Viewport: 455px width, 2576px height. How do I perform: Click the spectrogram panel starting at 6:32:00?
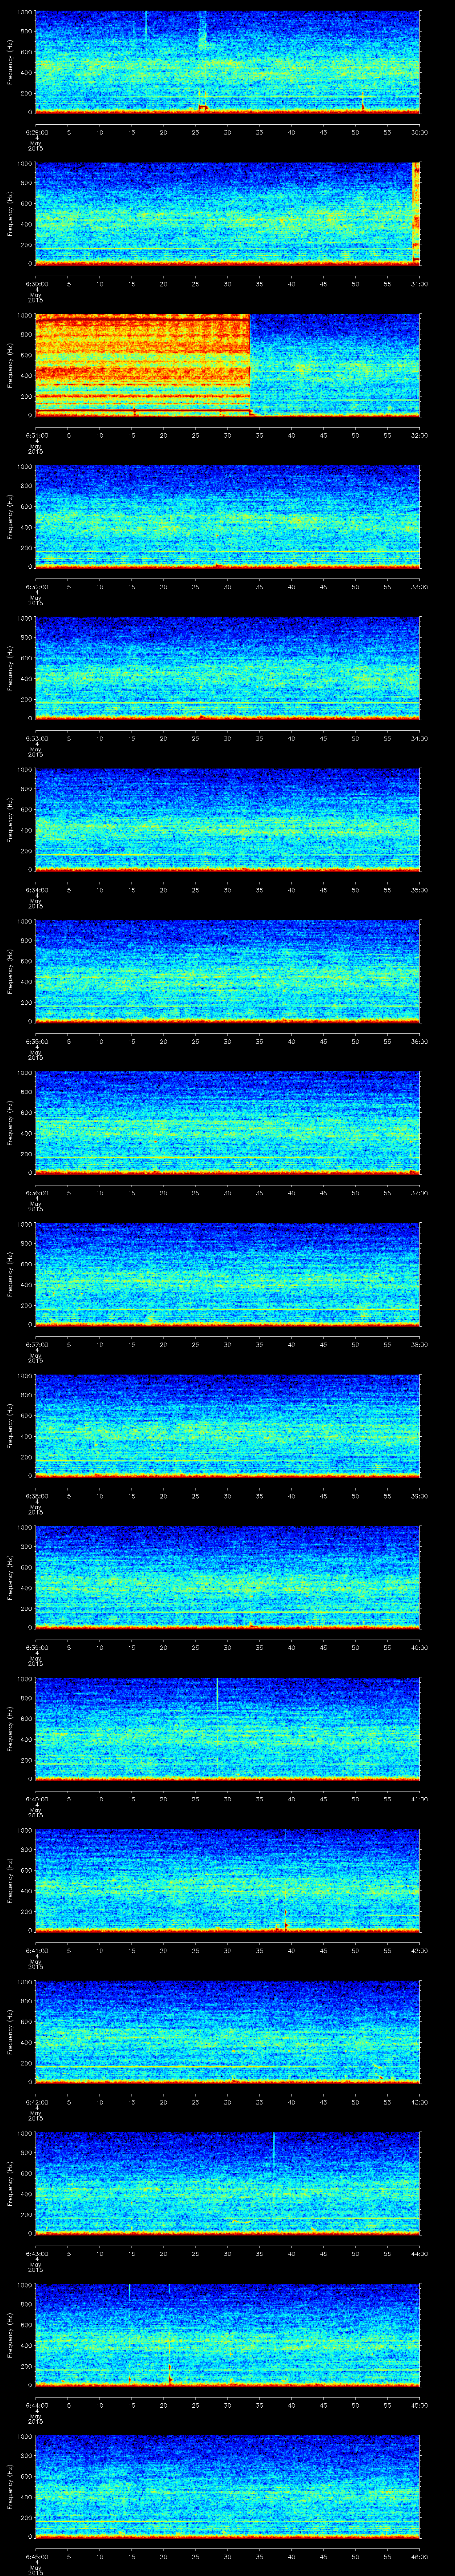228,517
